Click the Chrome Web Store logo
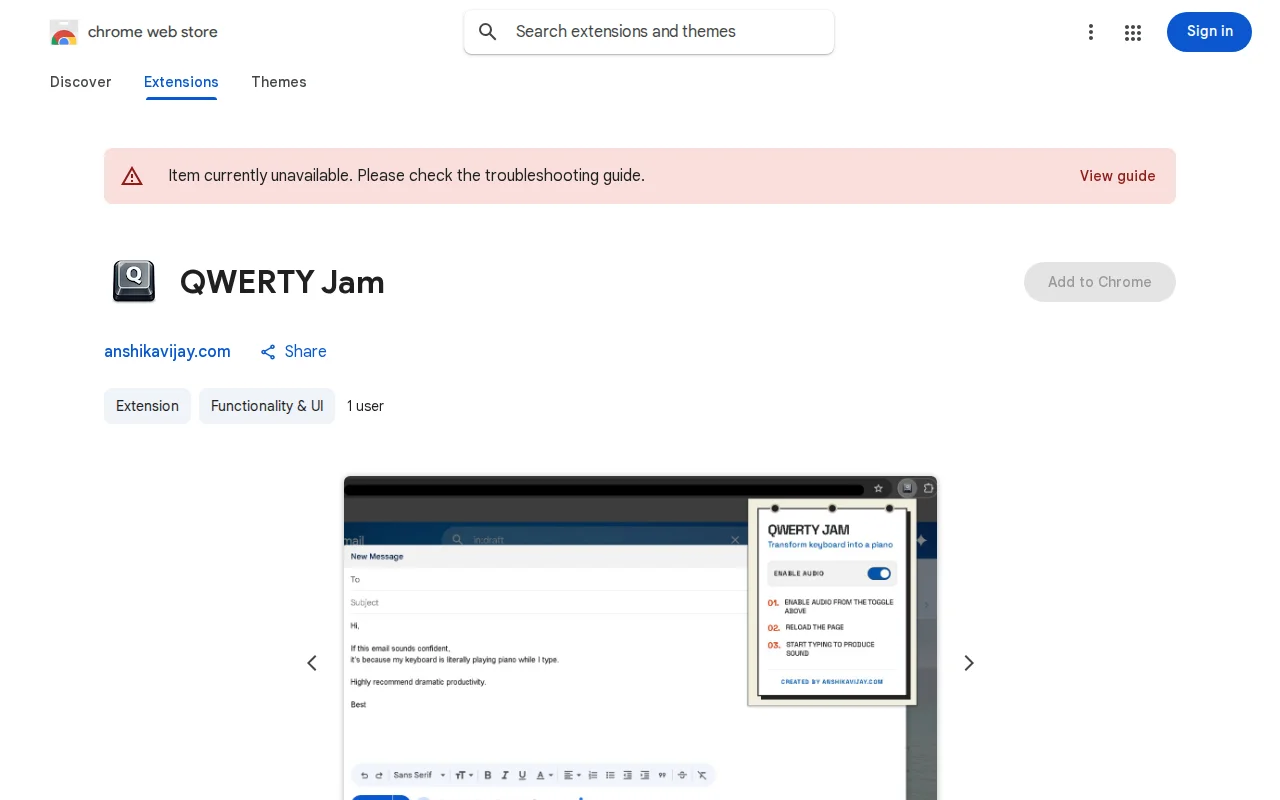The image size is (1280, 800). (64, 32)
